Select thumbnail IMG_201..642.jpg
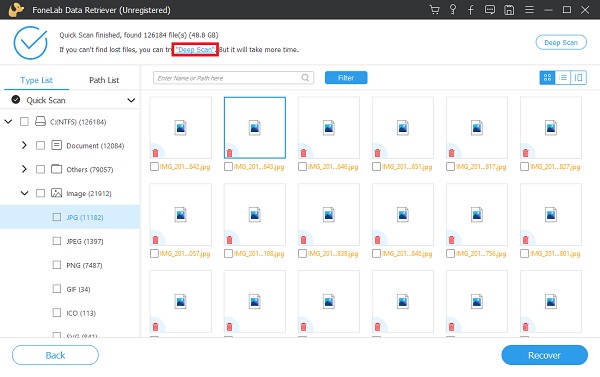Screen dimensions: 600x377 click(181, 127)
